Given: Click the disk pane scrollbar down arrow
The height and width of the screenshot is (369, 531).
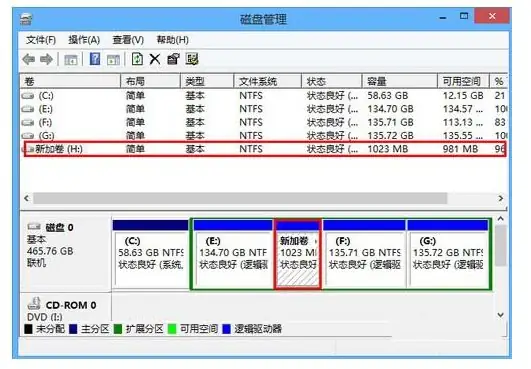Looking at the screenshot, I should [x=501, y=315].
